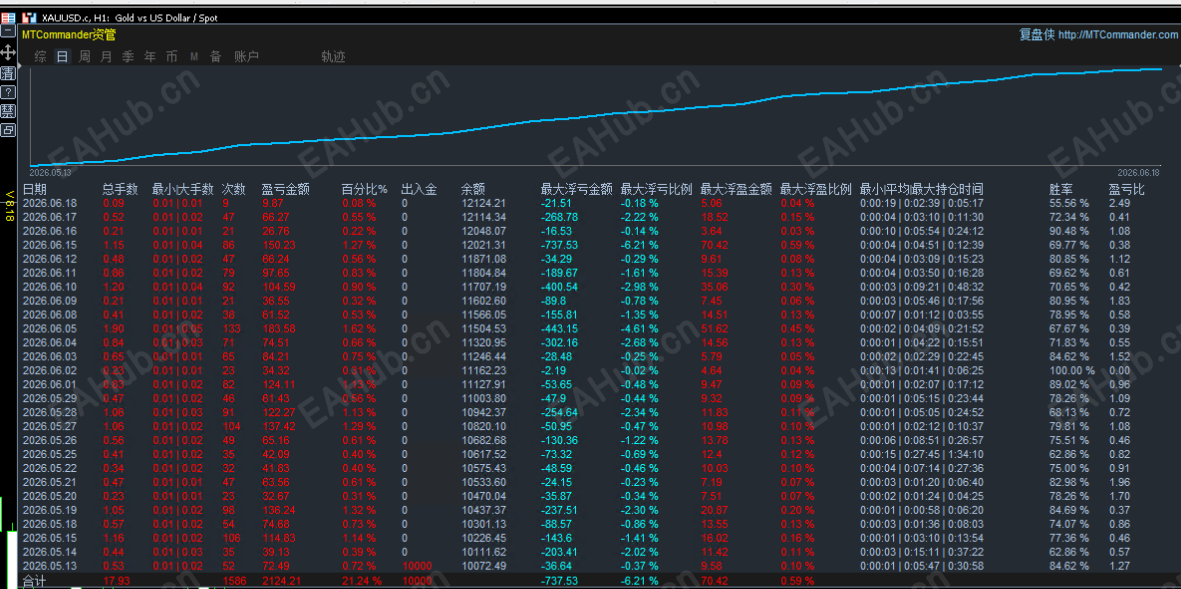Click profit amount 183.58
This screenshot has width=1181, height=589.
(279, 328)
